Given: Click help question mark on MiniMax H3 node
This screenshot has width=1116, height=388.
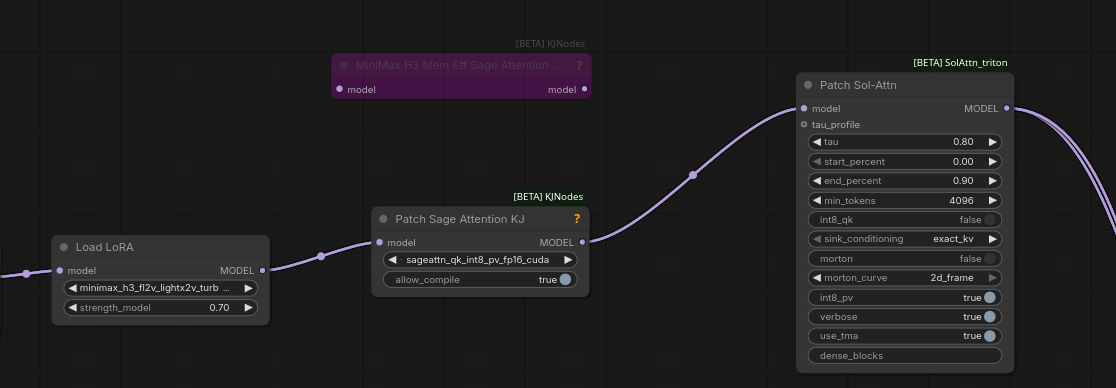Looking at the screenshot, I should pyautogui.click(x=579, y=65).
